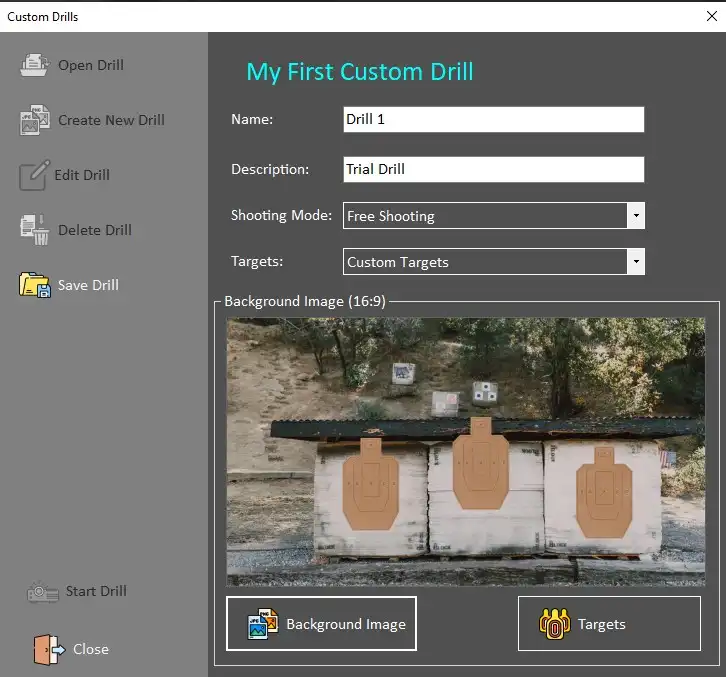Image resolution: width=726 pixels, height=677 pixels.
Task: Click the Open Drill printer icon
Action: tap(35, 65)
